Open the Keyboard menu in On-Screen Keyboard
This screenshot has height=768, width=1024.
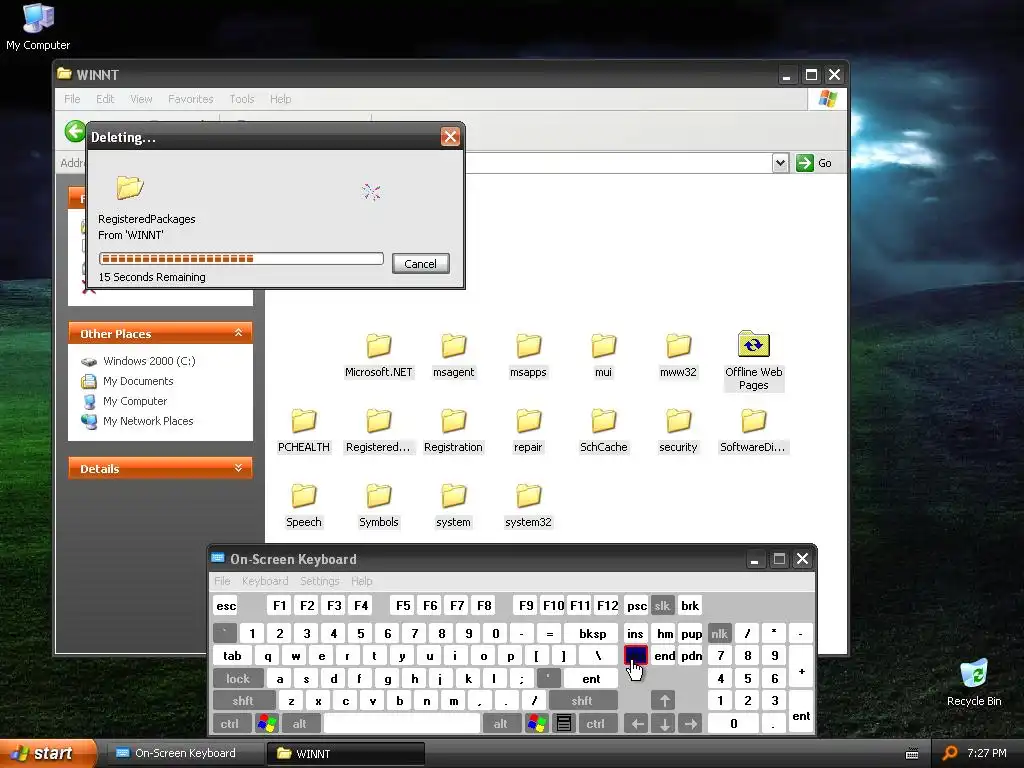coord(264,581)
